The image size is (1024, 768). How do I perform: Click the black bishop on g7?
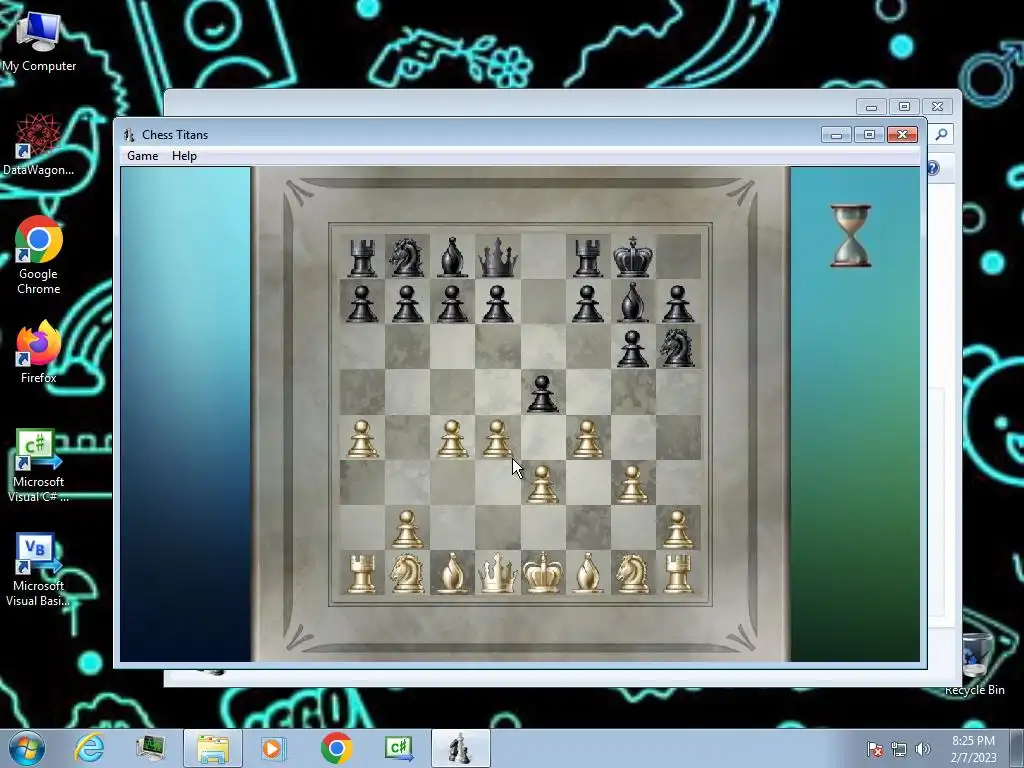click(632, 302)
